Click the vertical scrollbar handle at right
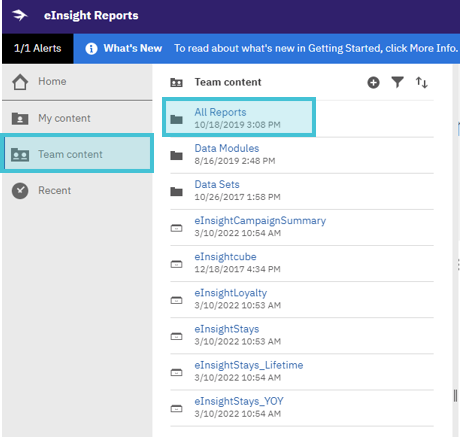462x437 pixels. point(455,396)
